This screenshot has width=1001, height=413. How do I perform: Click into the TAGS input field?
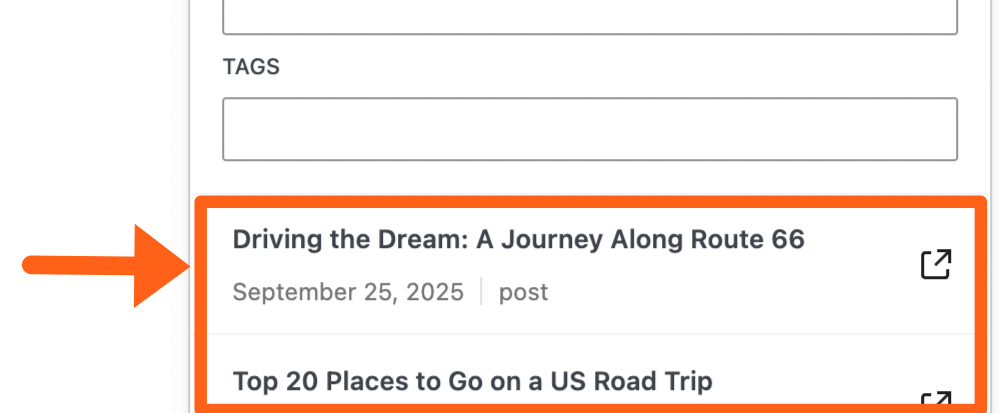point(589,129)
